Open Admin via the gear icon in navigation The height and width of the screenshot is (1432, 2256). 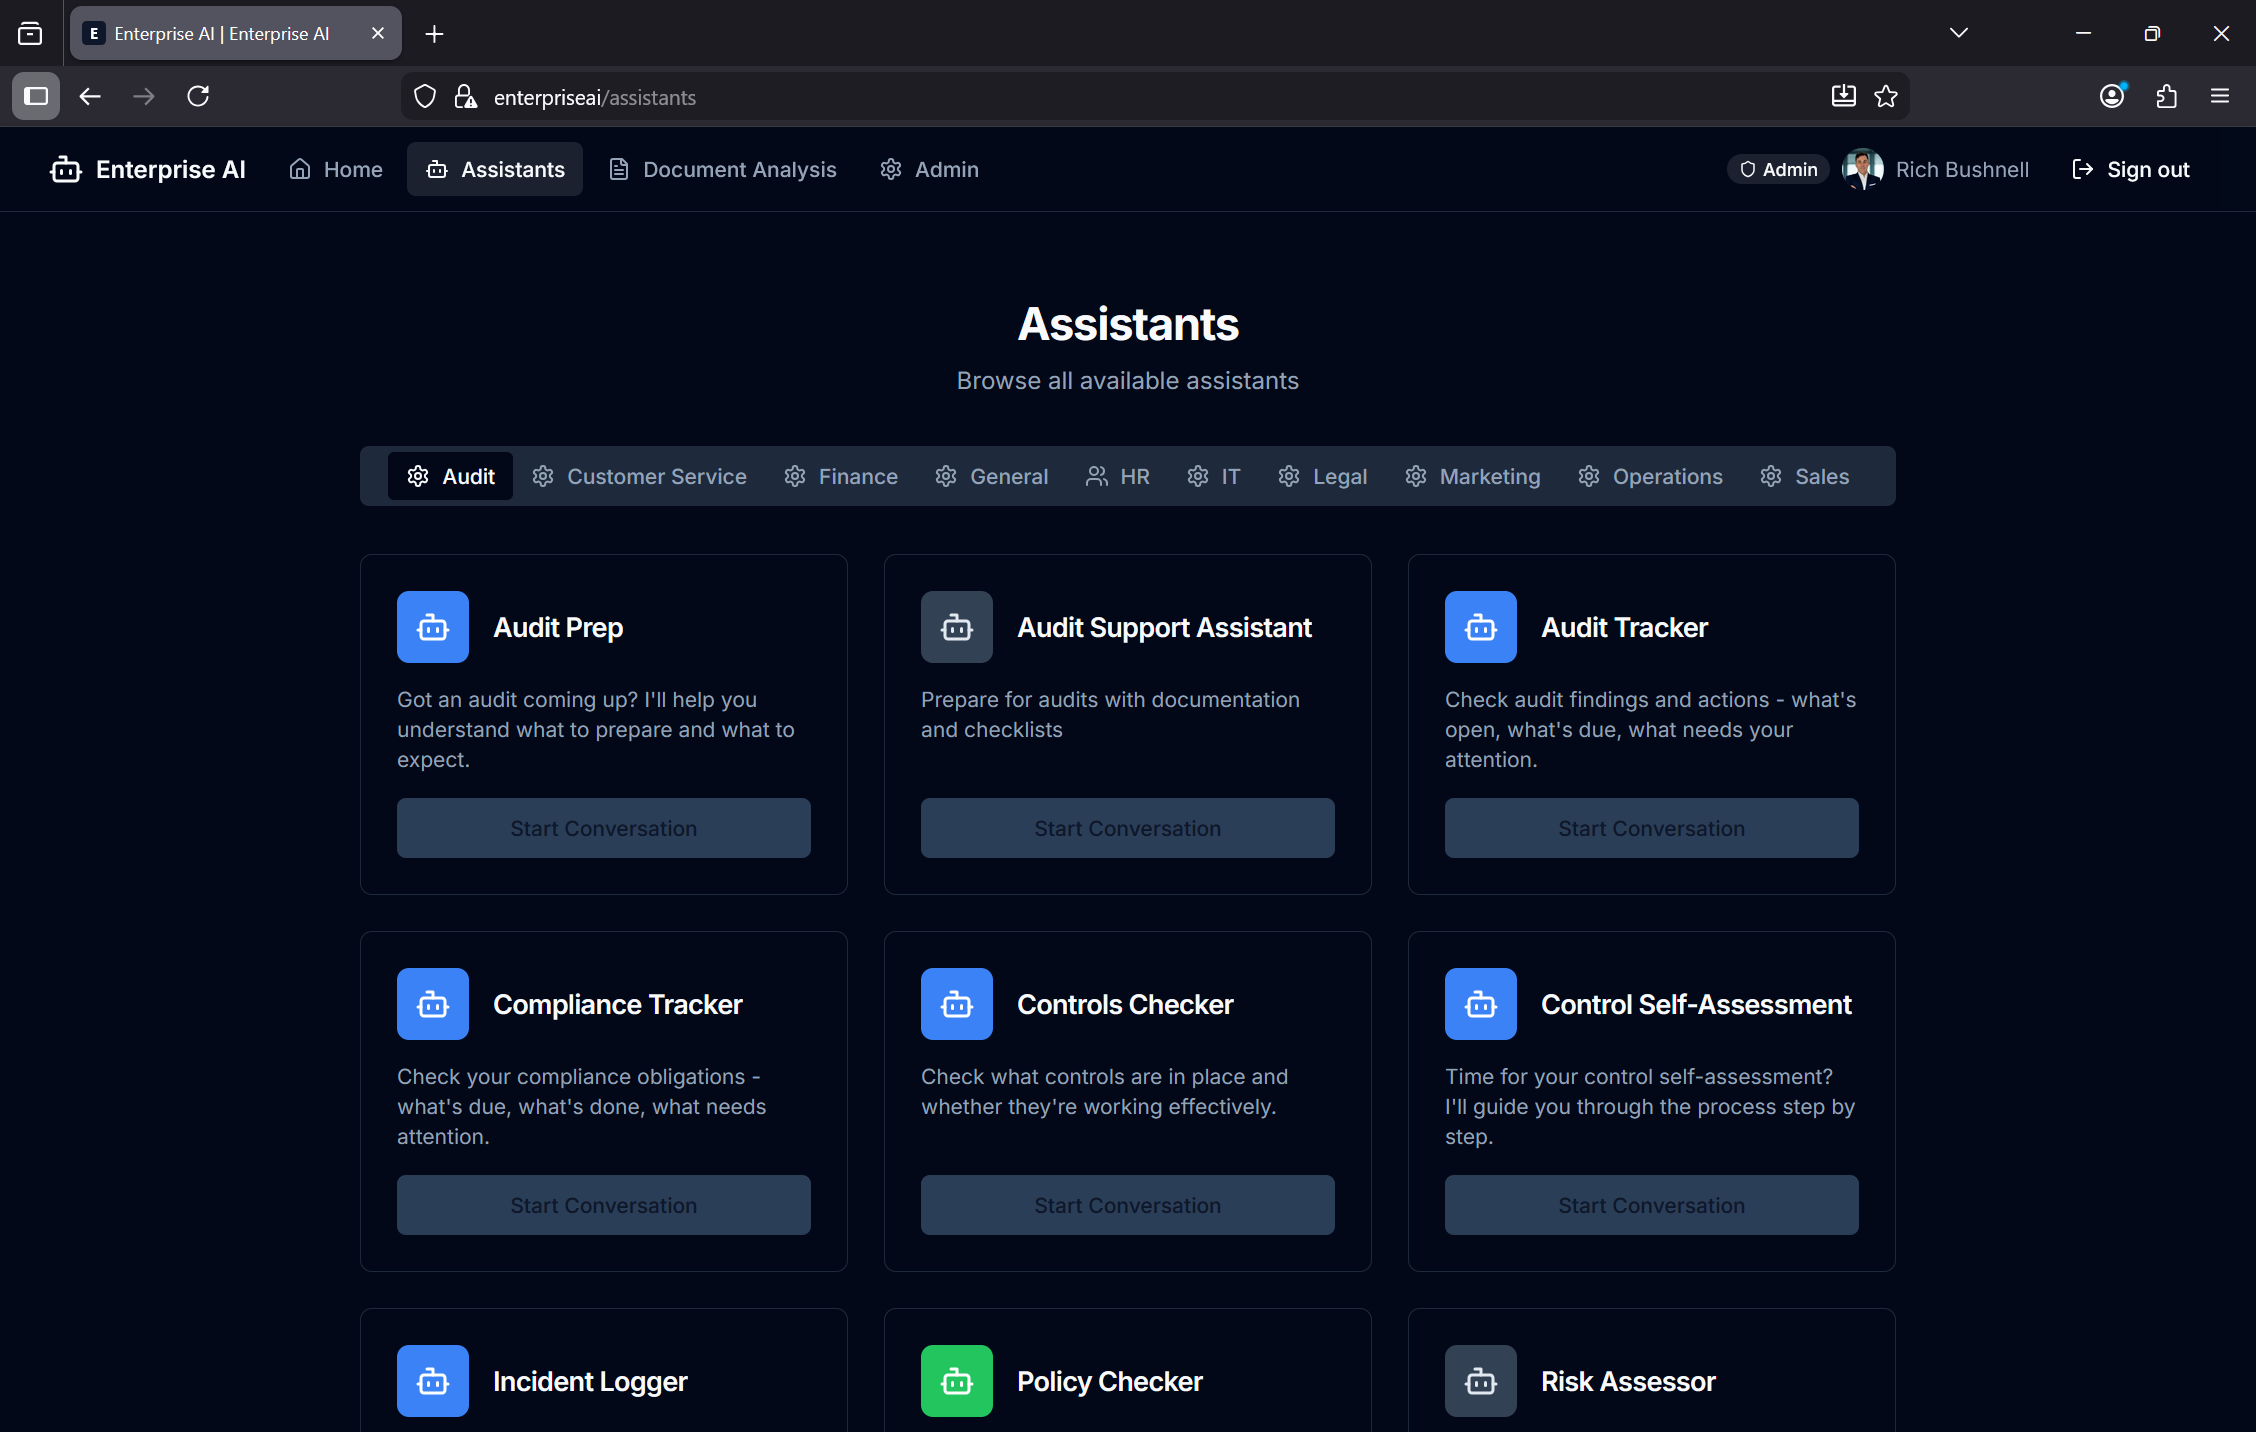pos(891,169)
